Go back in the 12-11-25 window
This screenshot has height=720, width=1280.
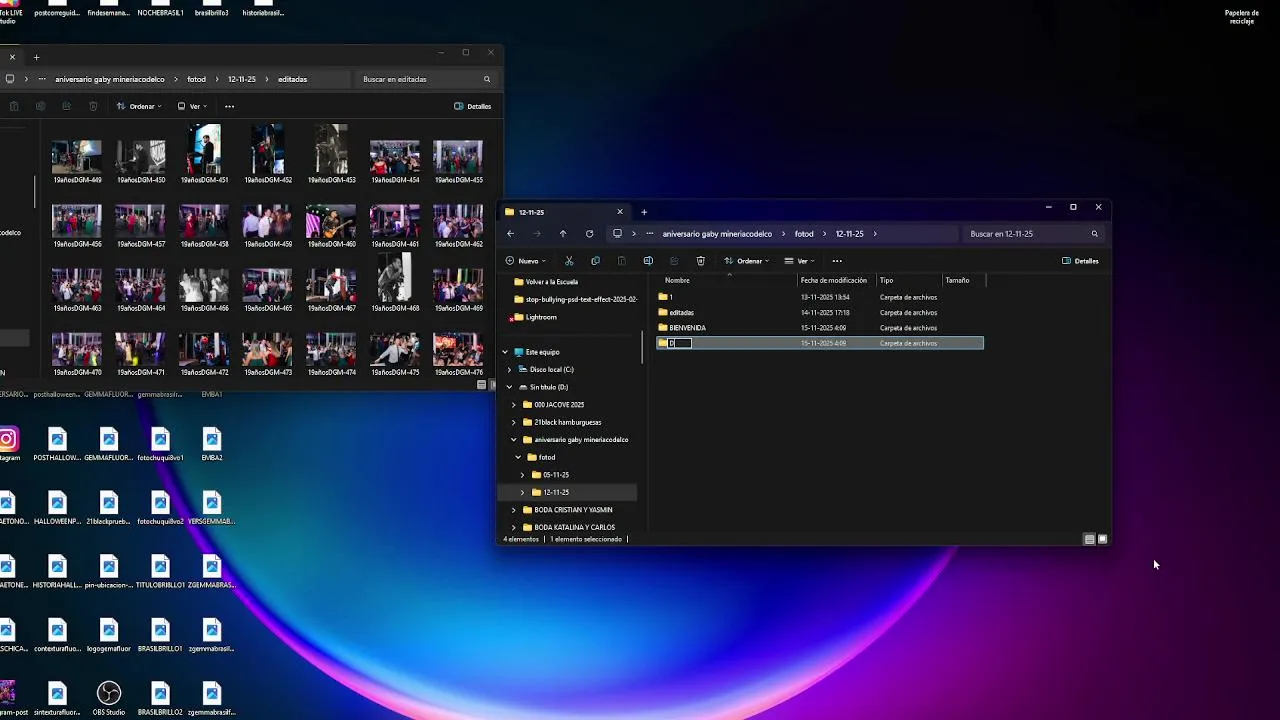click(510, 234)
